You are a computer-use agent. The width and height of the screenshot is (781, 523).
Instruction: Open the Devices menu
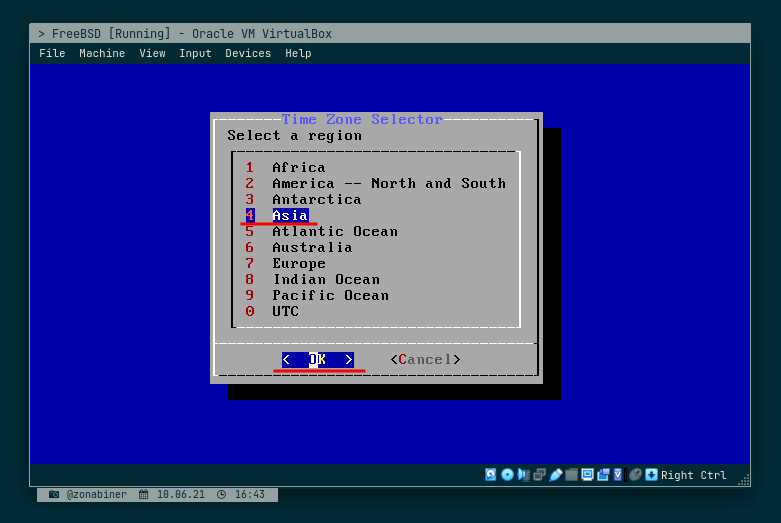pyautogui.click(x=248, y=53)
